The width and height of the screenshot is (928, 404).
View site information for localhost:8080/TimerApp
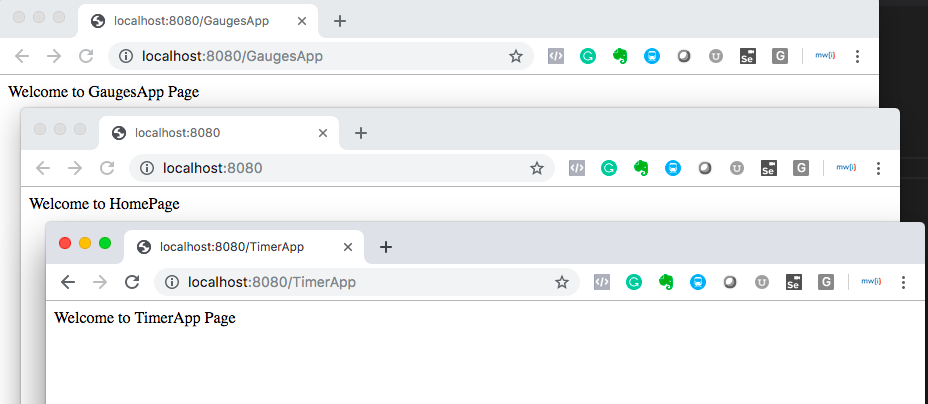(x=172, y=282)
